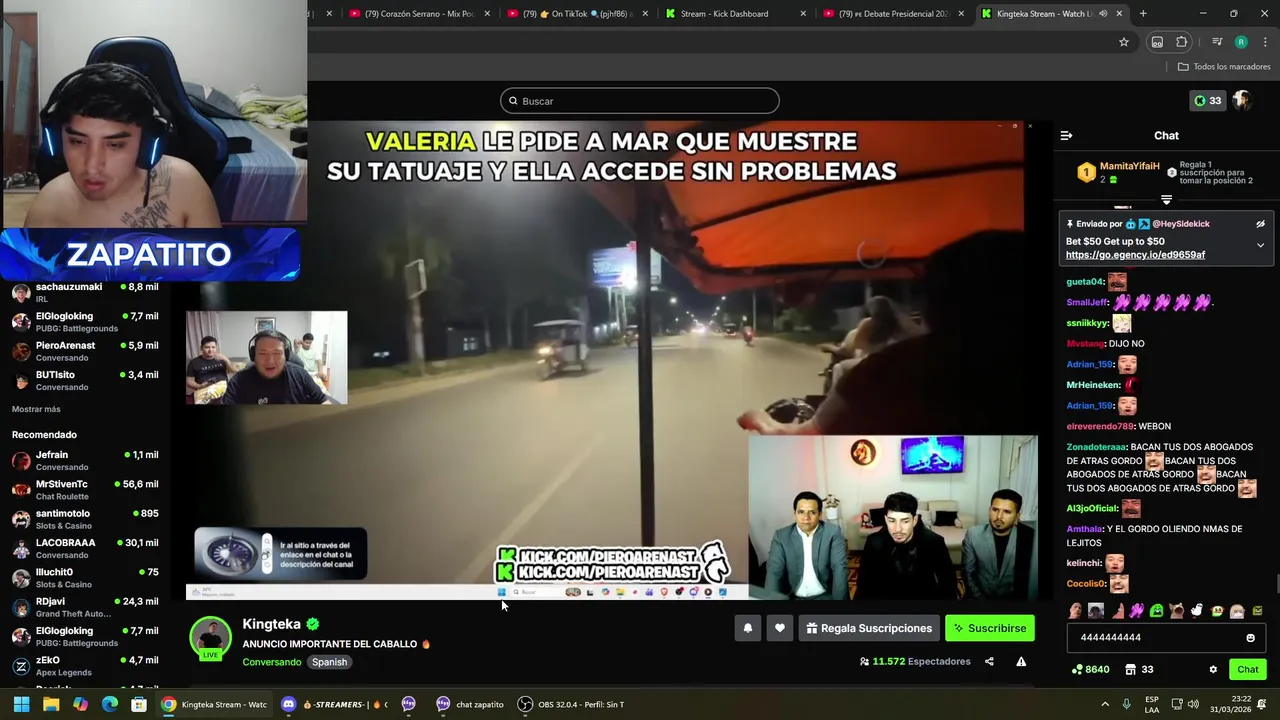Toggle the microphone icon in system tray
This screenshot has height=720, width=1280.
pos(1126,704)
